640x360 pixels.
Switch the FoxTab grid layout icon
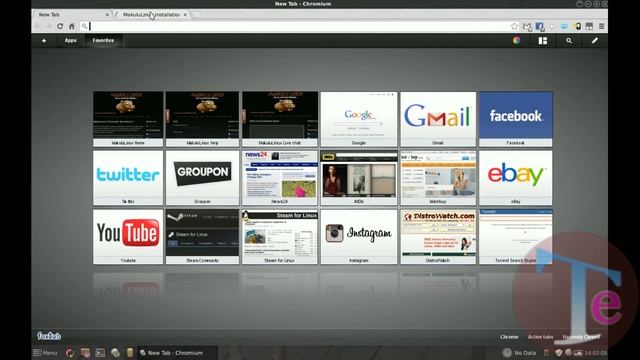point(542,40)
